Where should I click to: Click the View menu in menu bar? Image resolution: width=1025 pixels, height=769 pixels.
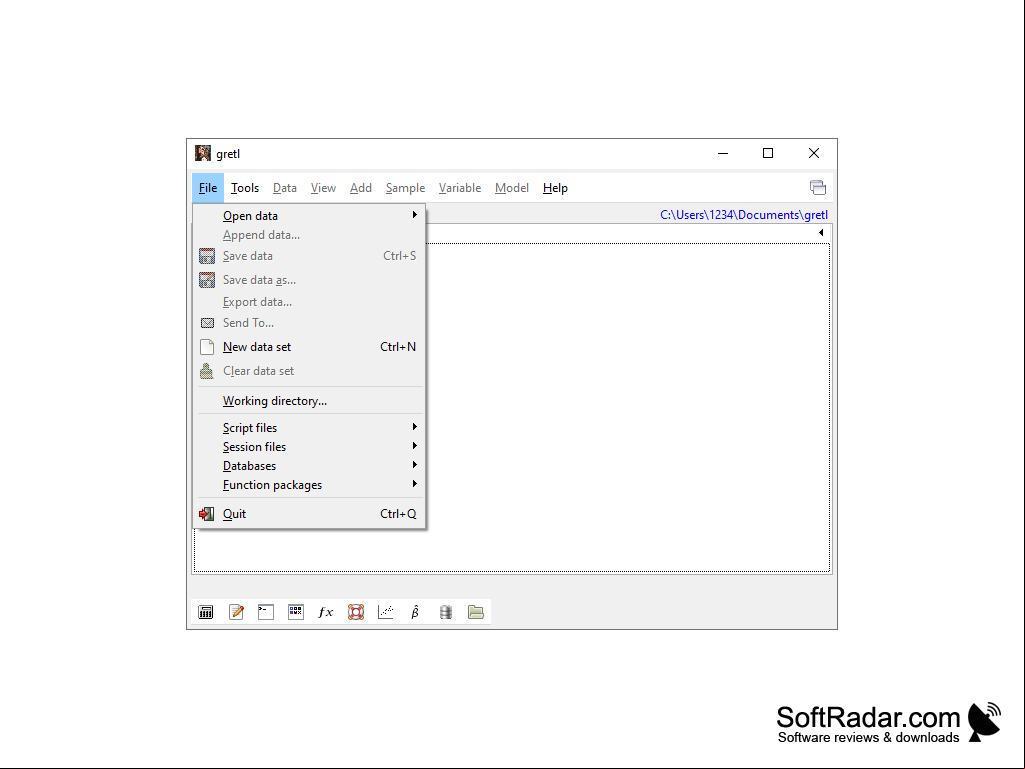point(323,188)
